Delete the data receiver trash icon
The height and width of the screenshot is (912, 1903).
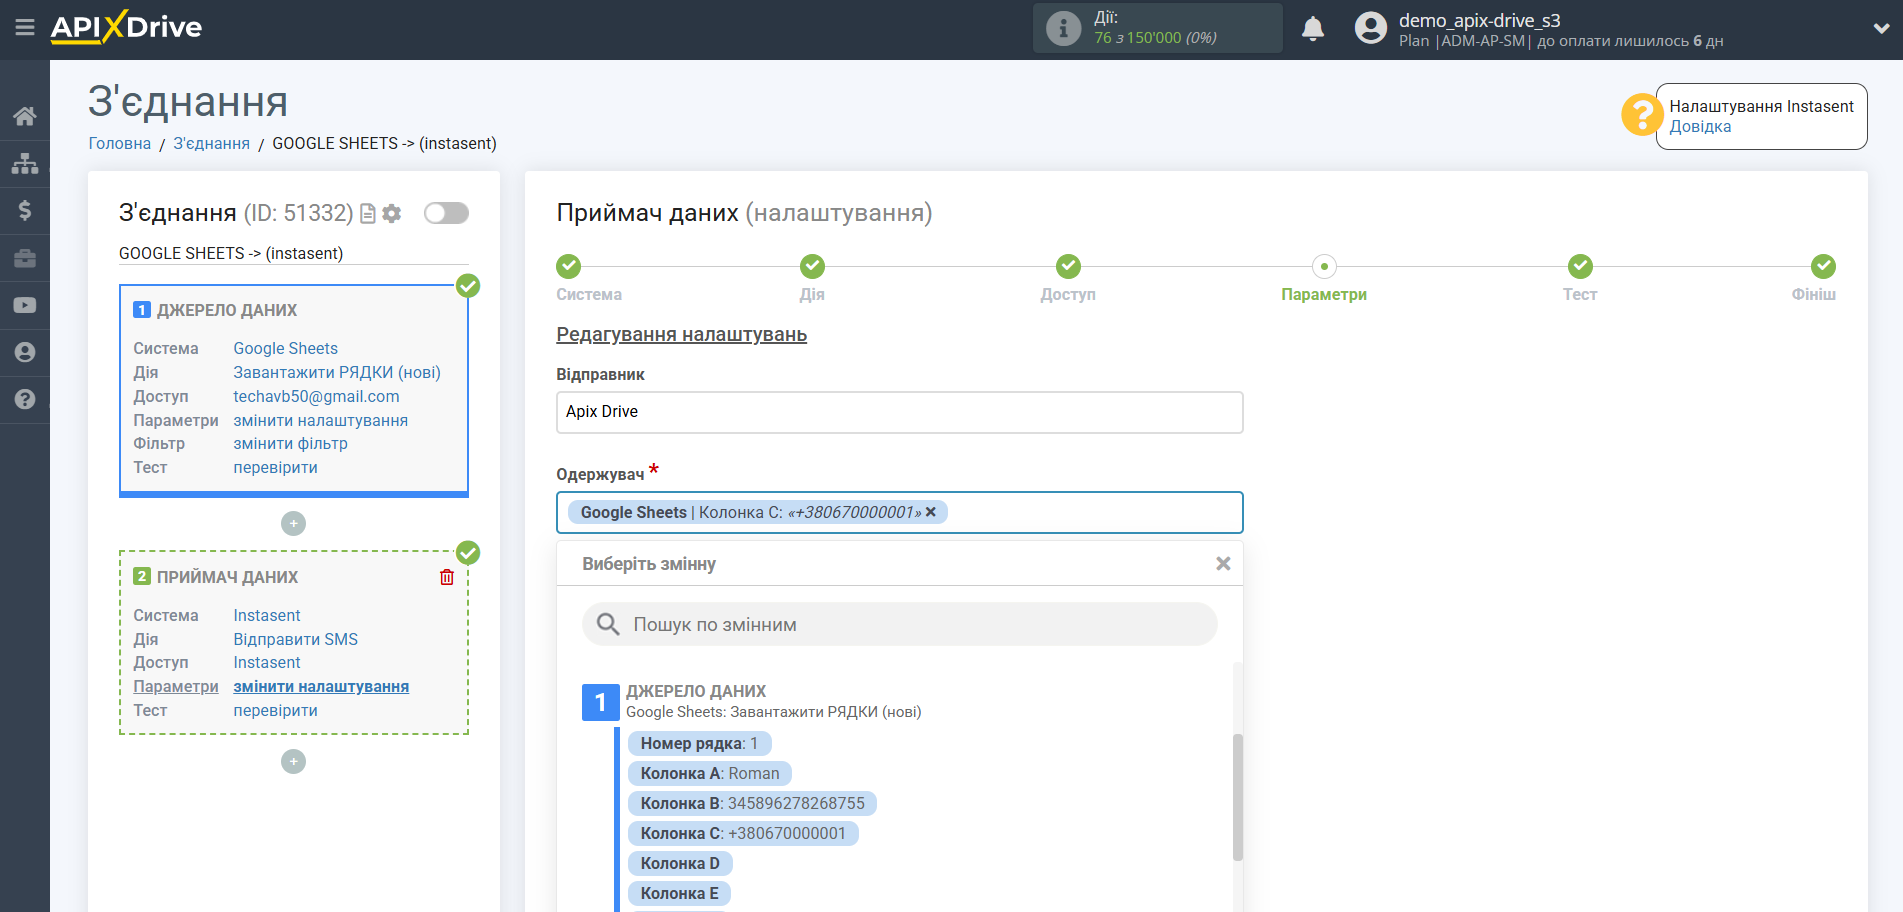pyautogui.click(x=447, y=577)
